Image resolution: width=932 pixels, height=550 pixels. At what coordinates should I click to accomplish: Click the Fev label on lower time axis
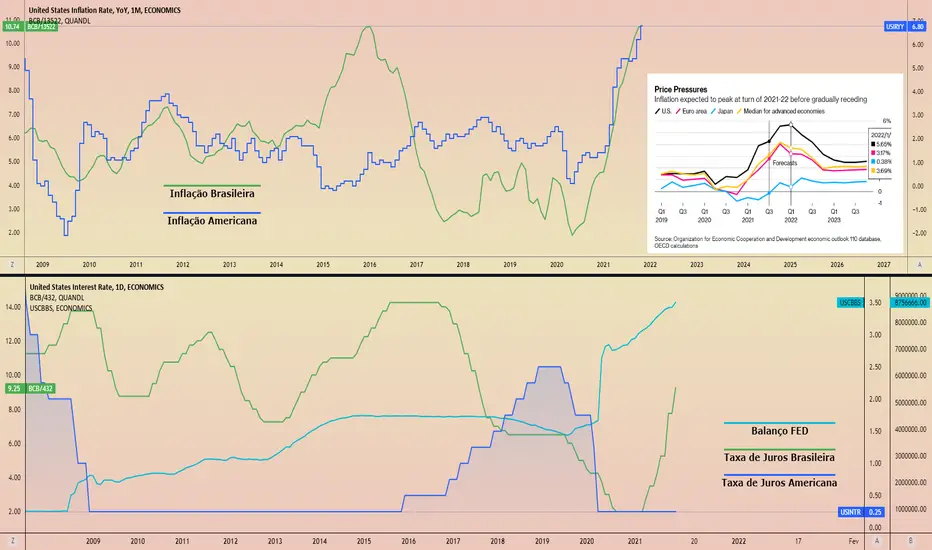click(854, 541)
